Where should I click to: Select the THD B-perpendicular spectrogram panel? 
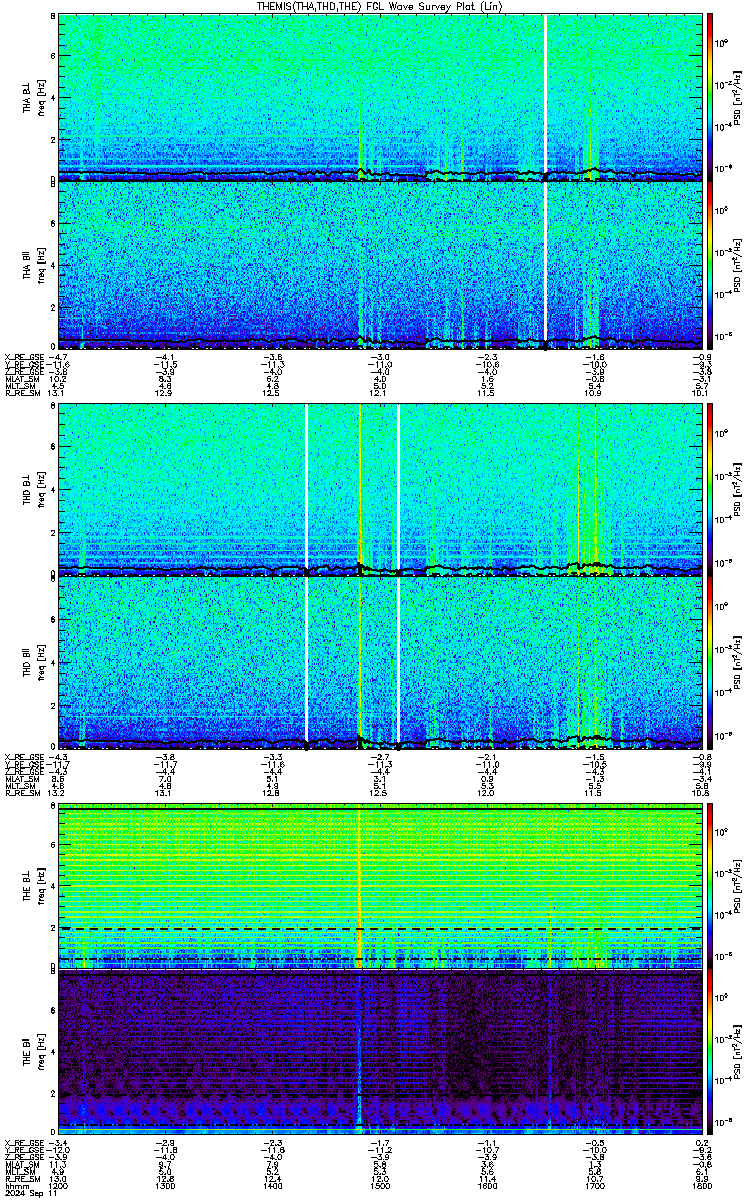(380, 491)
